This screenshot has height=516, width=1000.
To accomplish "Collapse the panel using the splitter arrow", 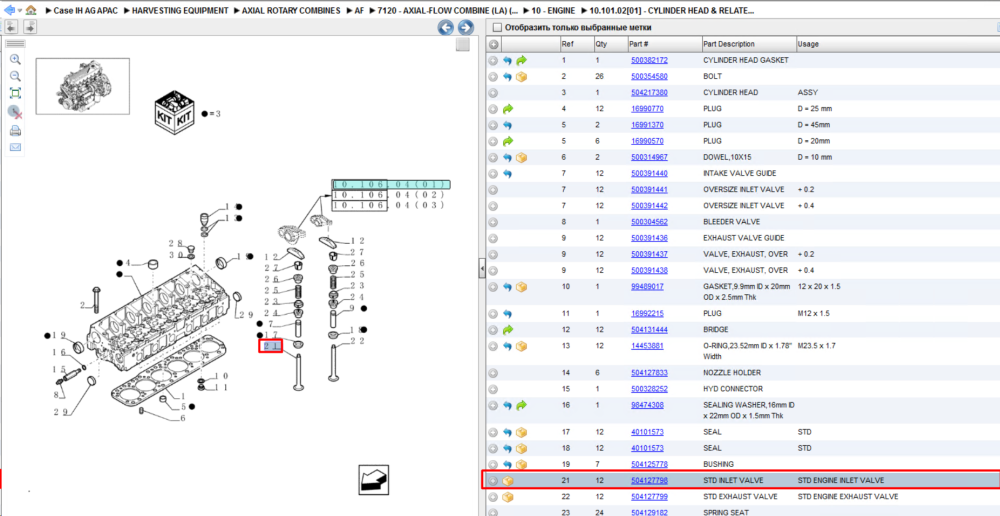I will [482, 269].
